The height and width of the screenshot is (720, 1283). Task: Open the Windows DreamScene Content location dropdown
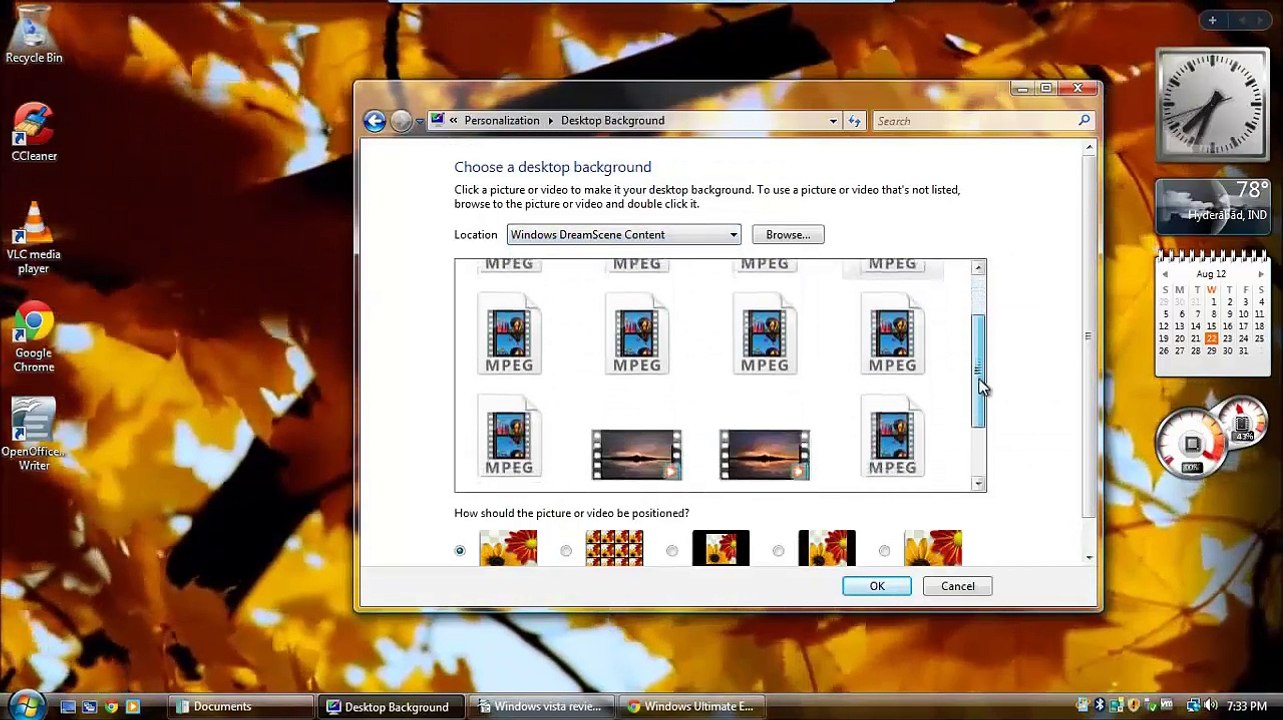tap(624, 235)
